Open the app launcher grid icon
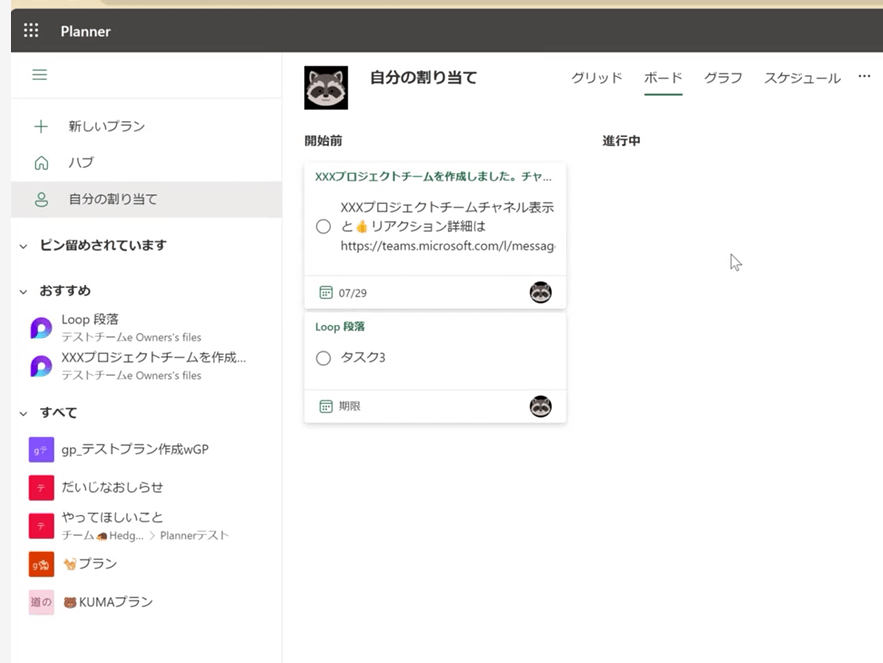This screenshot has height=663, width=883. coord(31,30)
